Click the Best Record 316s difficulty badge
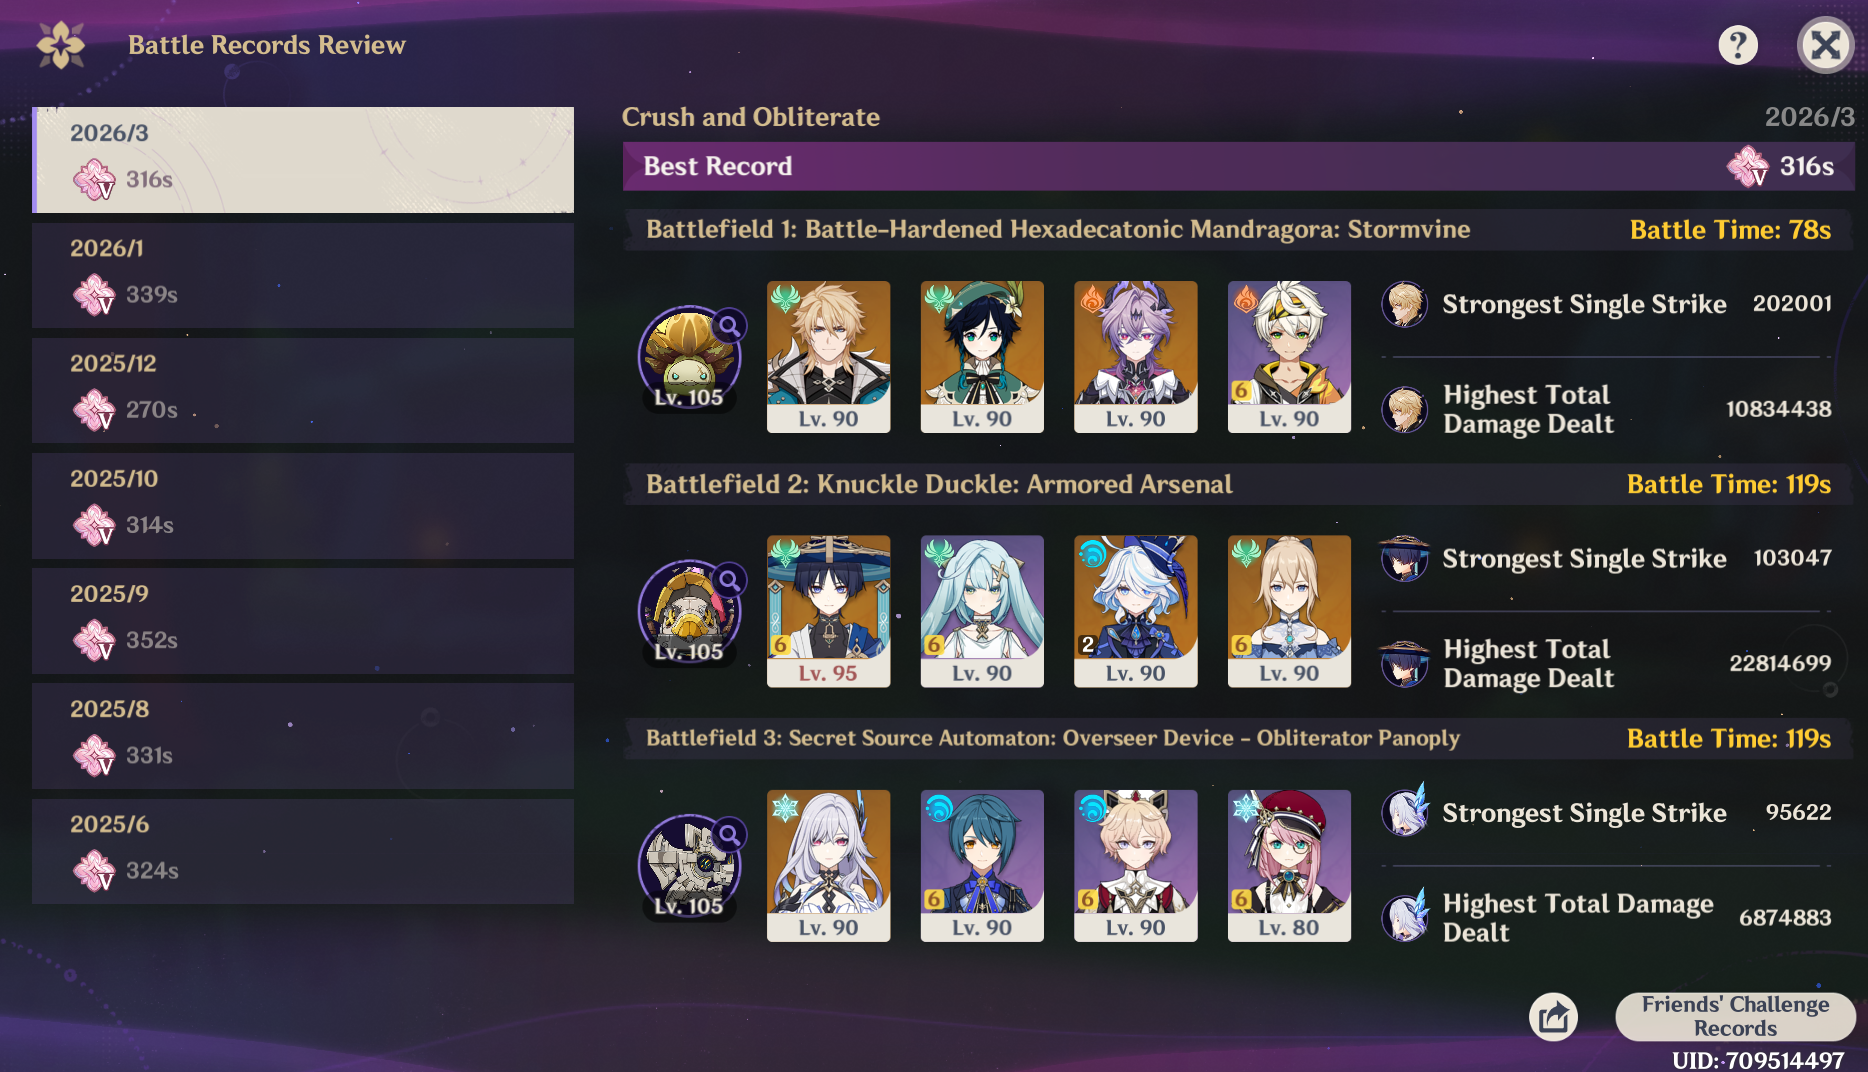The width and height of the screenshot is (1868, 1072). (x=1748, y=166)
